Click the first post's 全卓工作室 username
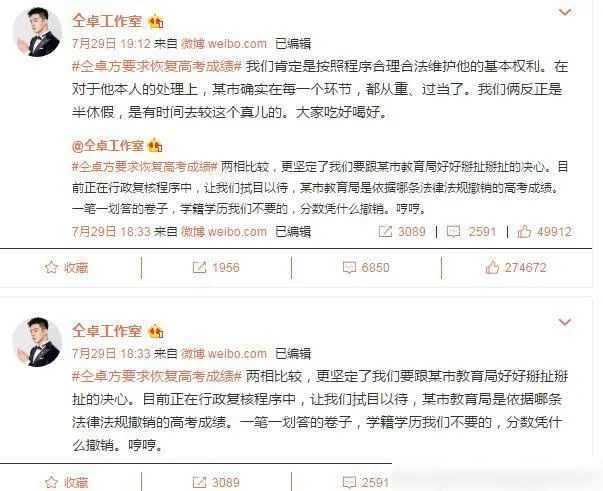 [x=107, y=21]
